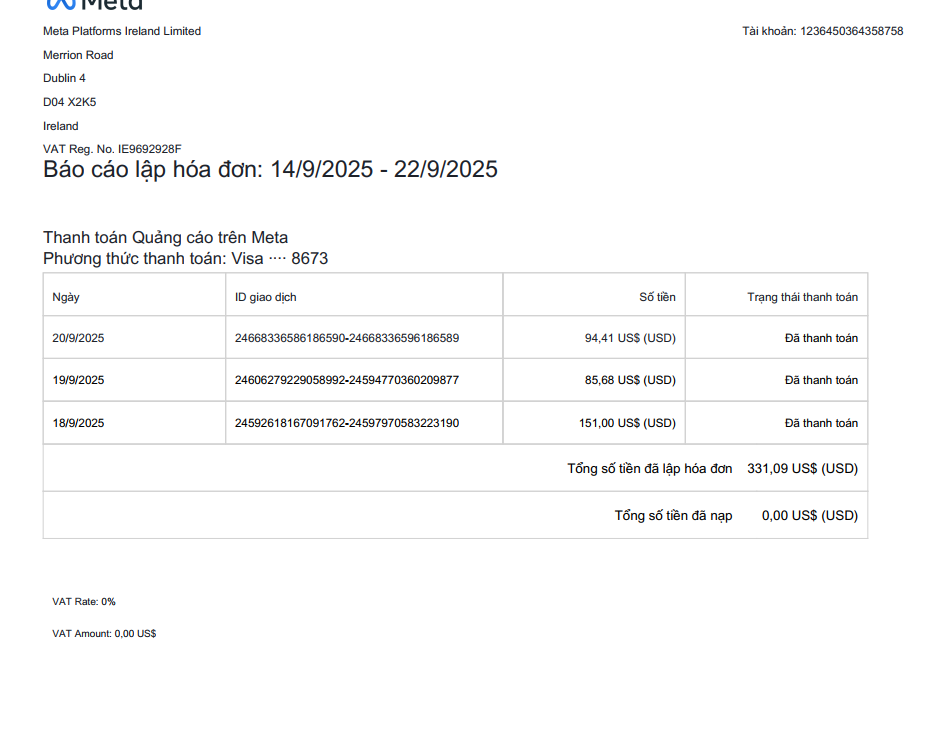Click the 'Dublin 4' address line
The height and width of the screenshot is (735, 926).
coord(64,78)
